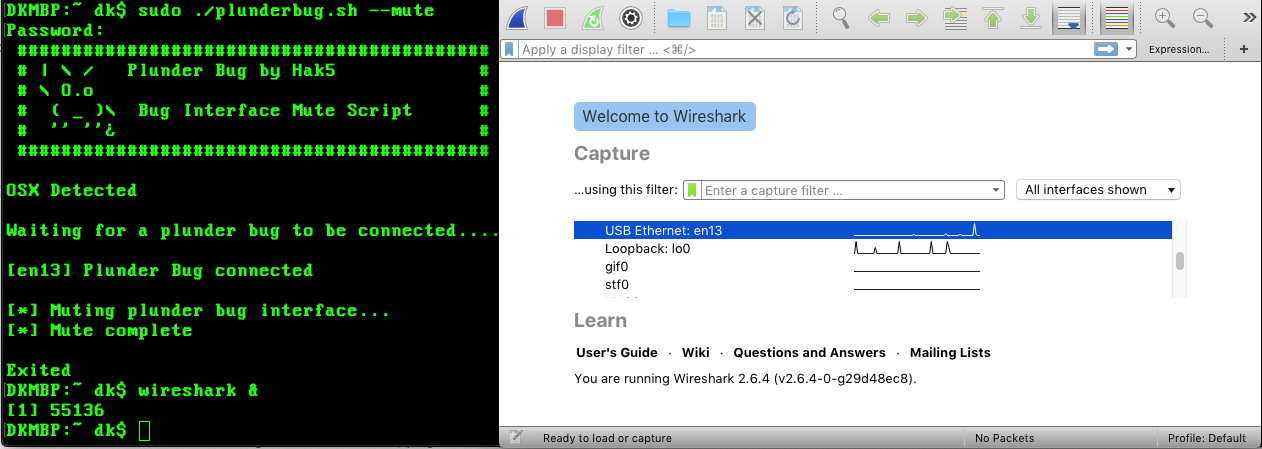The width and height of the screenshot is (1262, 449).
Task: Restart current capture green fin icon
Action: pyautogui.click(x=592, y=18)
